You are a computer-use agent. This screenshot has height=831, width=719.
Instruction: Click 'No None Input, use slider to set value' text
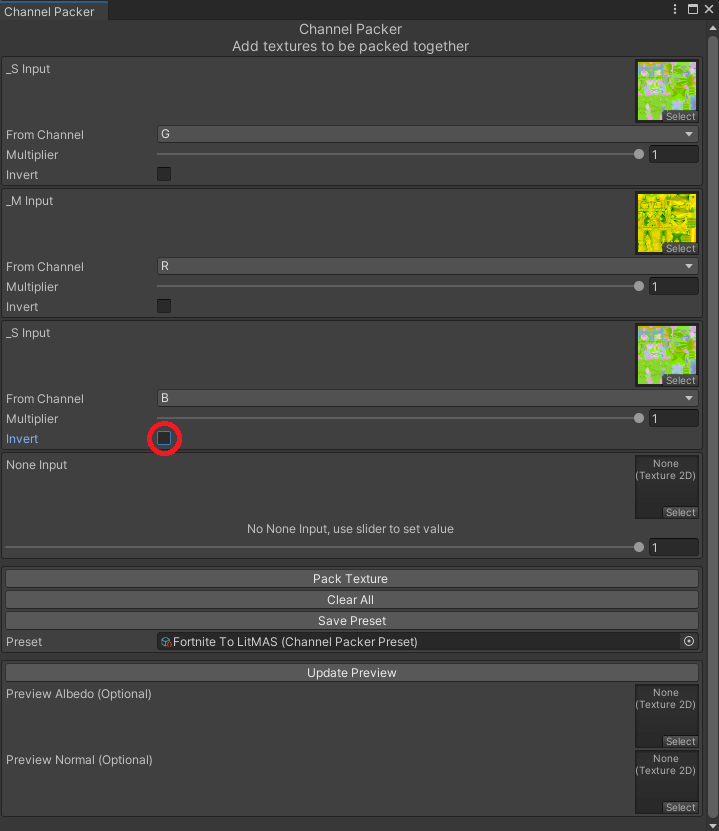point(350,529)
